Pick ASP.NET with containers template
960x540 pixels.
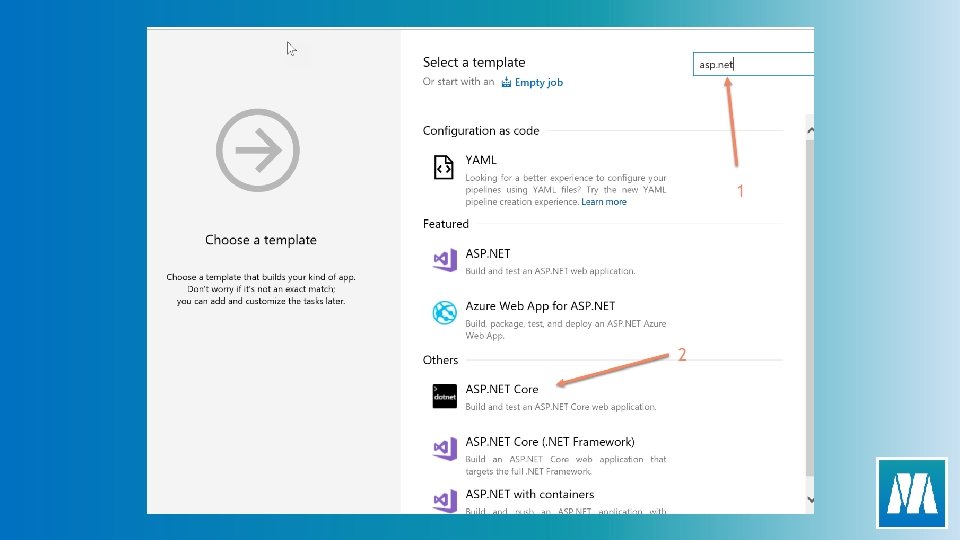pos(530,494)
